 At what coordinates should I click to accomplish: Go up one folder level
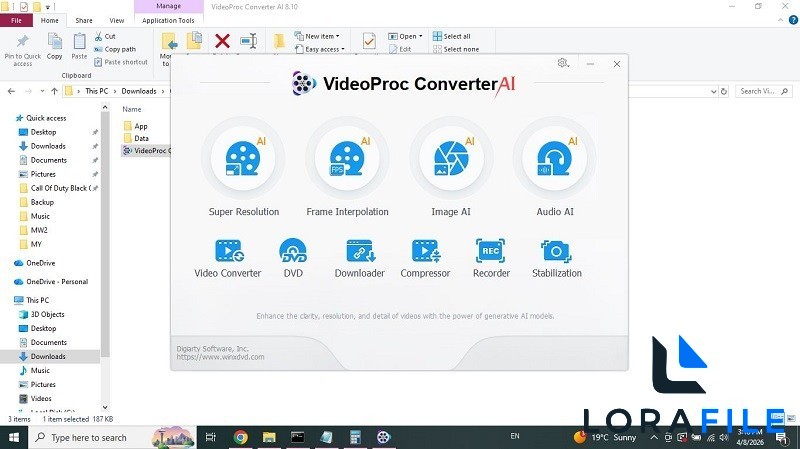coord(54,91)
